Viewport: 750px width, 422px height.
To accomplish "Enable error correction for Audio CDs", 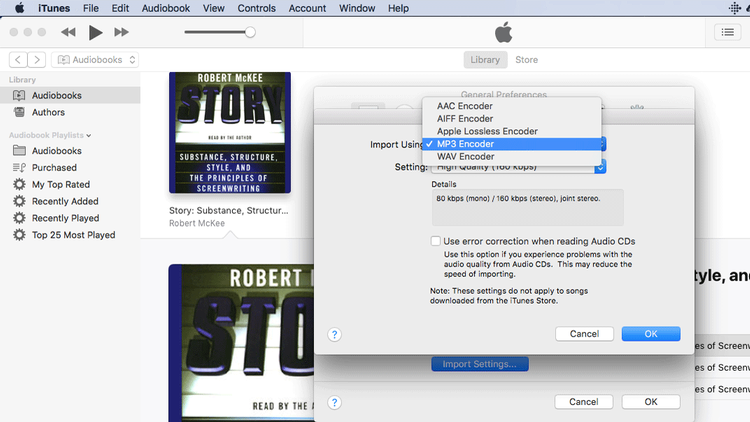I will 435,241.
